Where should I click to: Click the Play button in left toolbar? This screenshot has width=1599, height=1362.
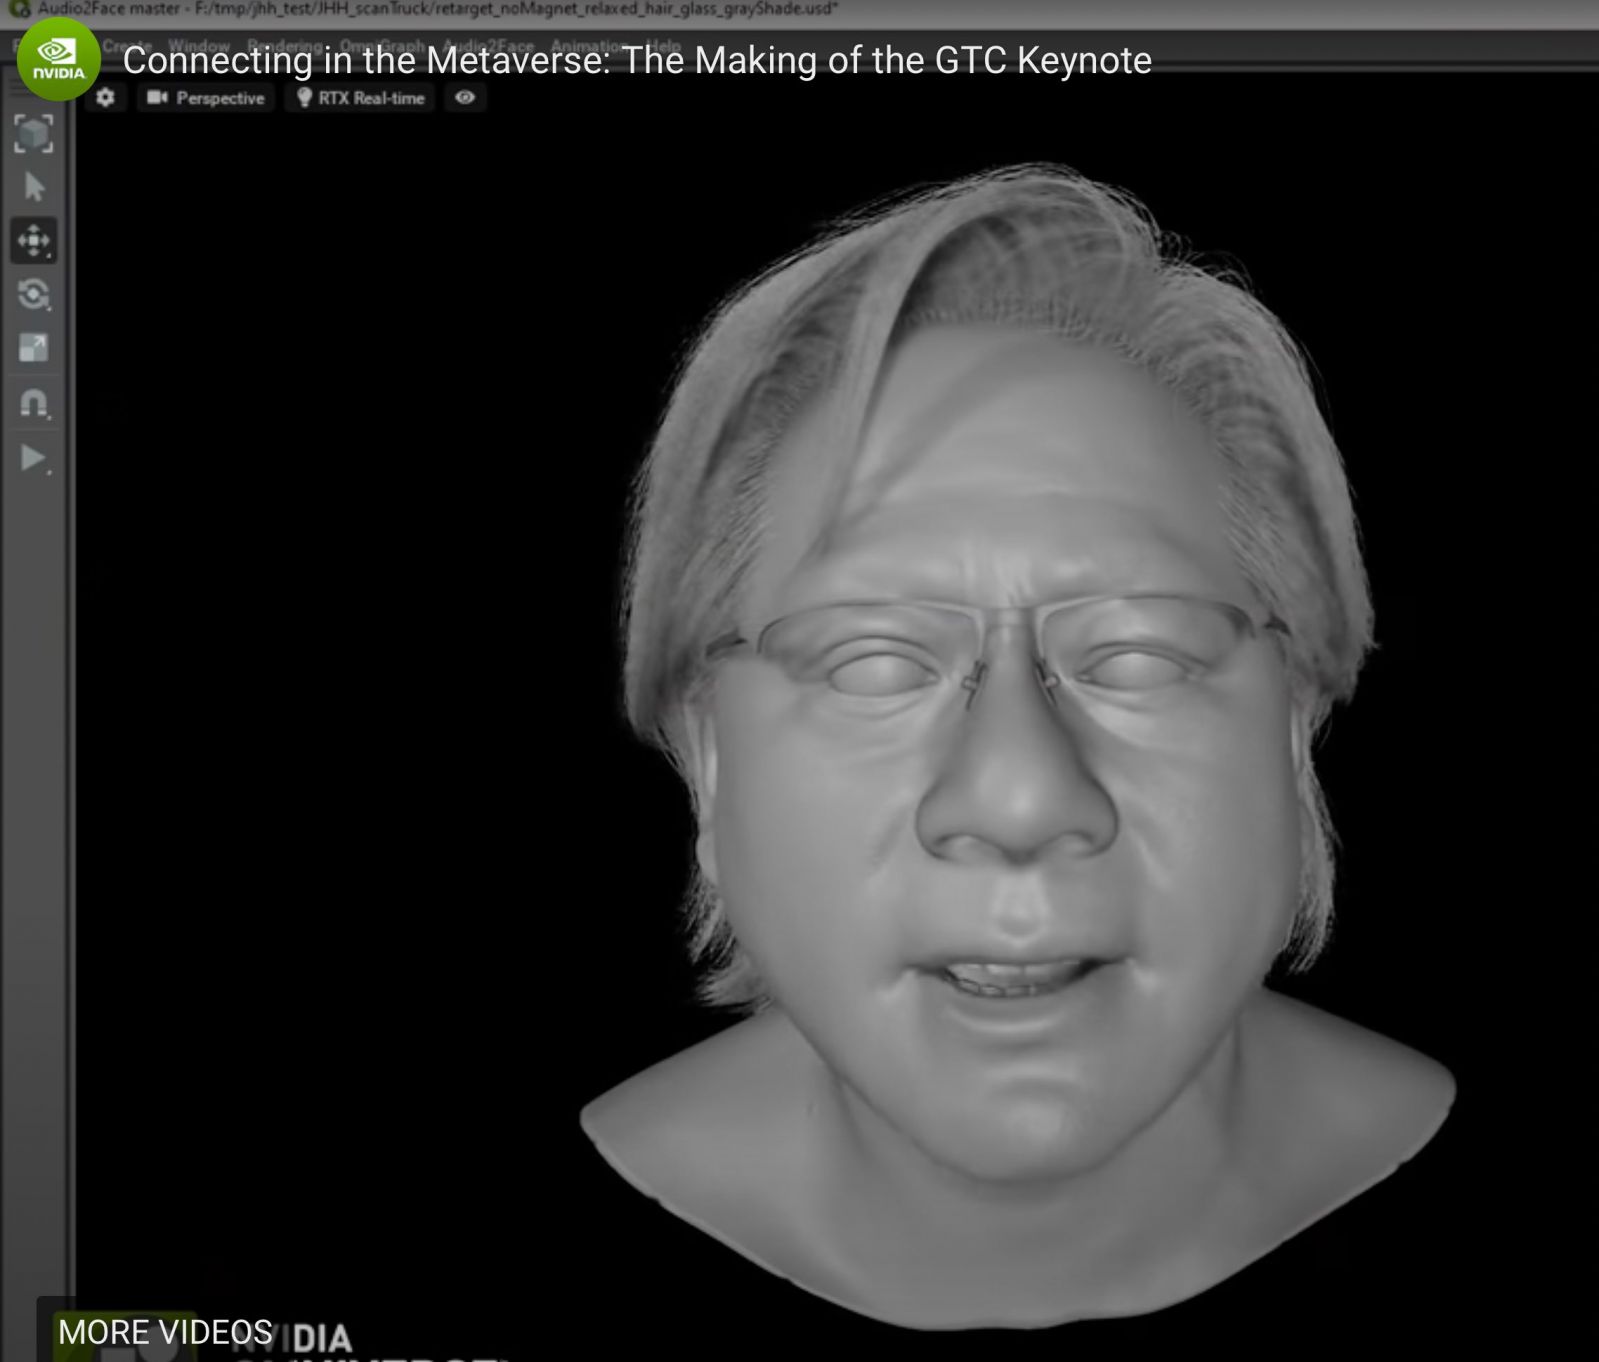[34, 458]
